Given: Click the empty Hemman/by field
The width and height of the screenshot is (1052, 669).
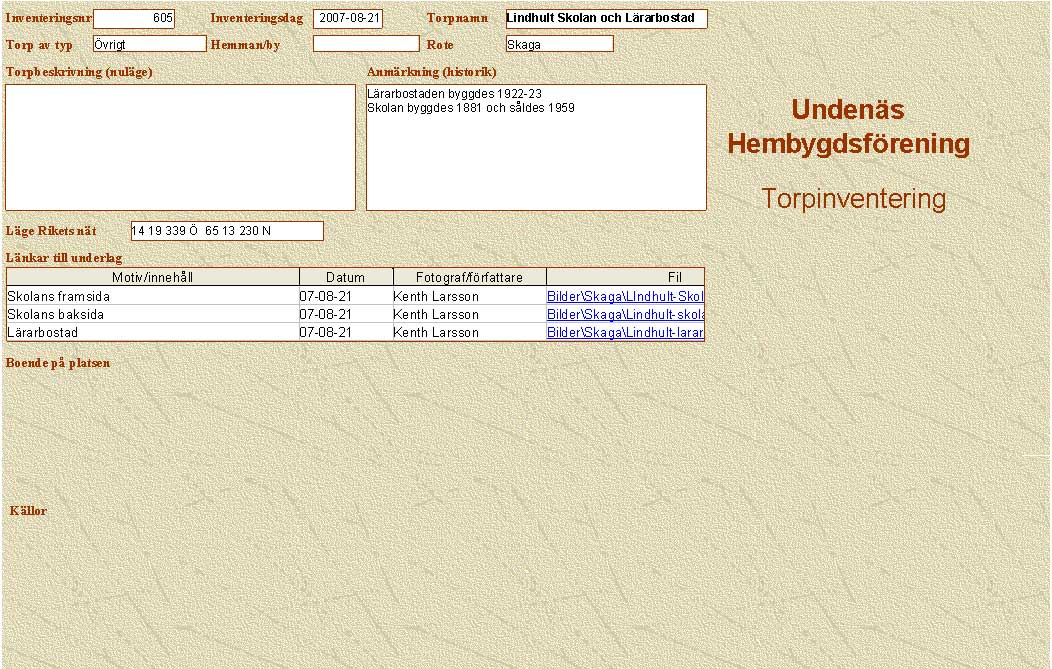Looking at the screenshot, I should click(366, 44).
